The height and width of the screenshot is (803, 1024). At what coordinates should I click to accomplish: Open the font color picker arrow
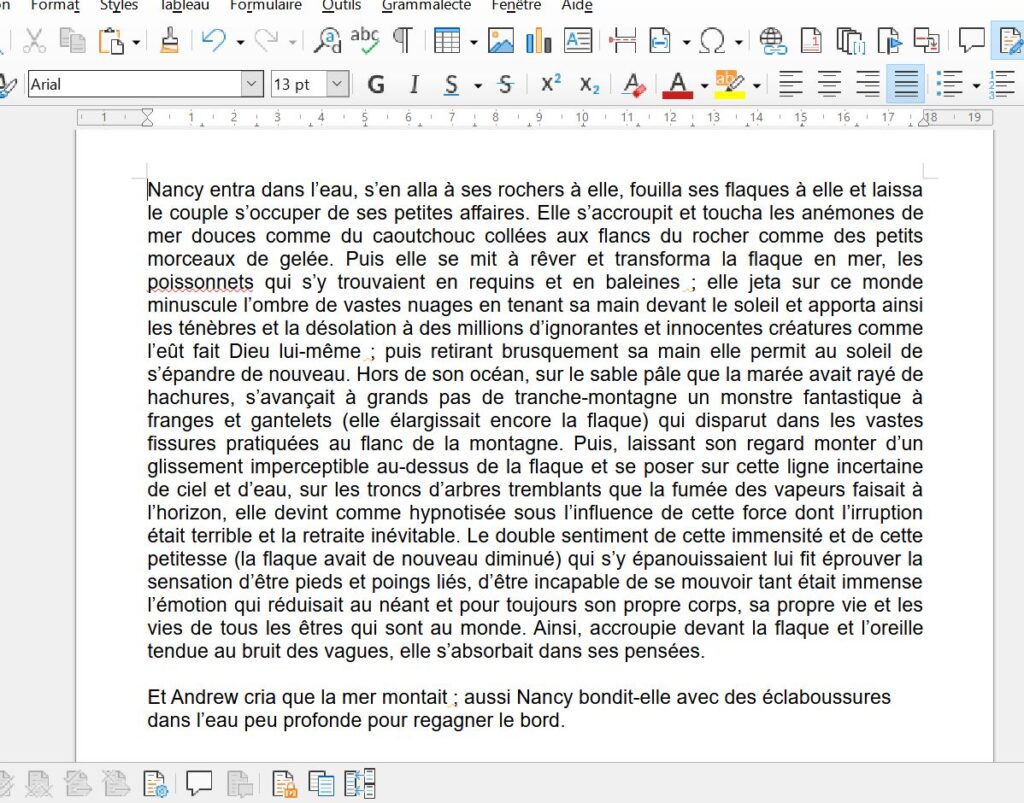pos(704,86)
